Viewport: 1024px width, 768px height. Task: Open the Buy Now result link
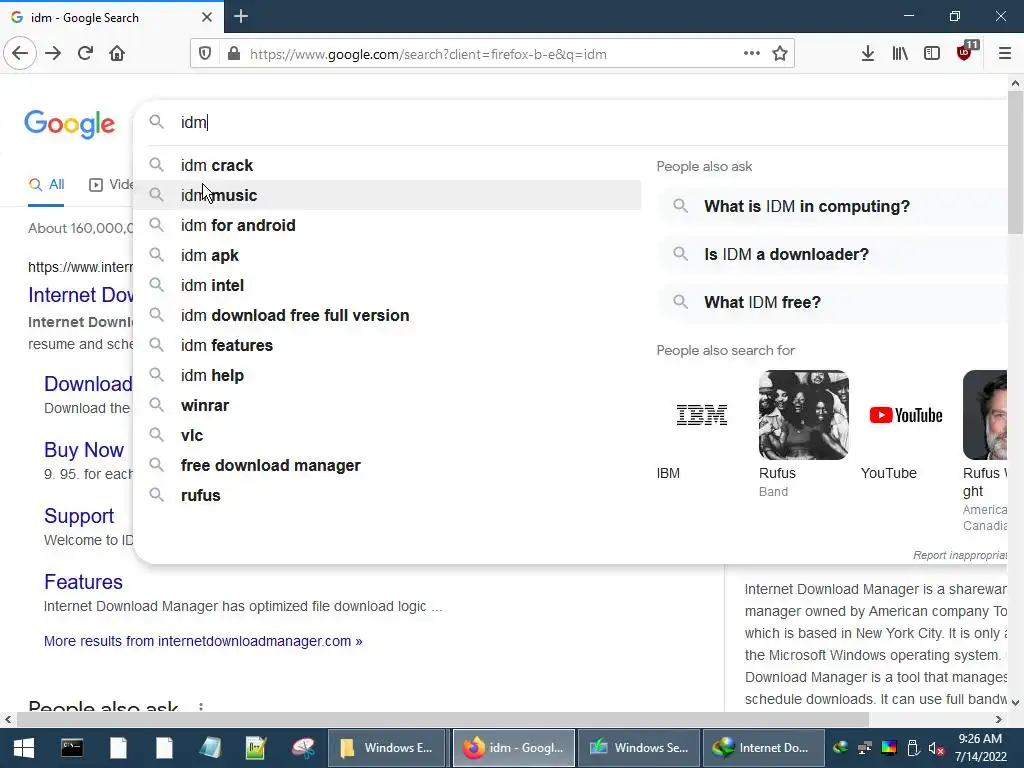coord(84,450)
